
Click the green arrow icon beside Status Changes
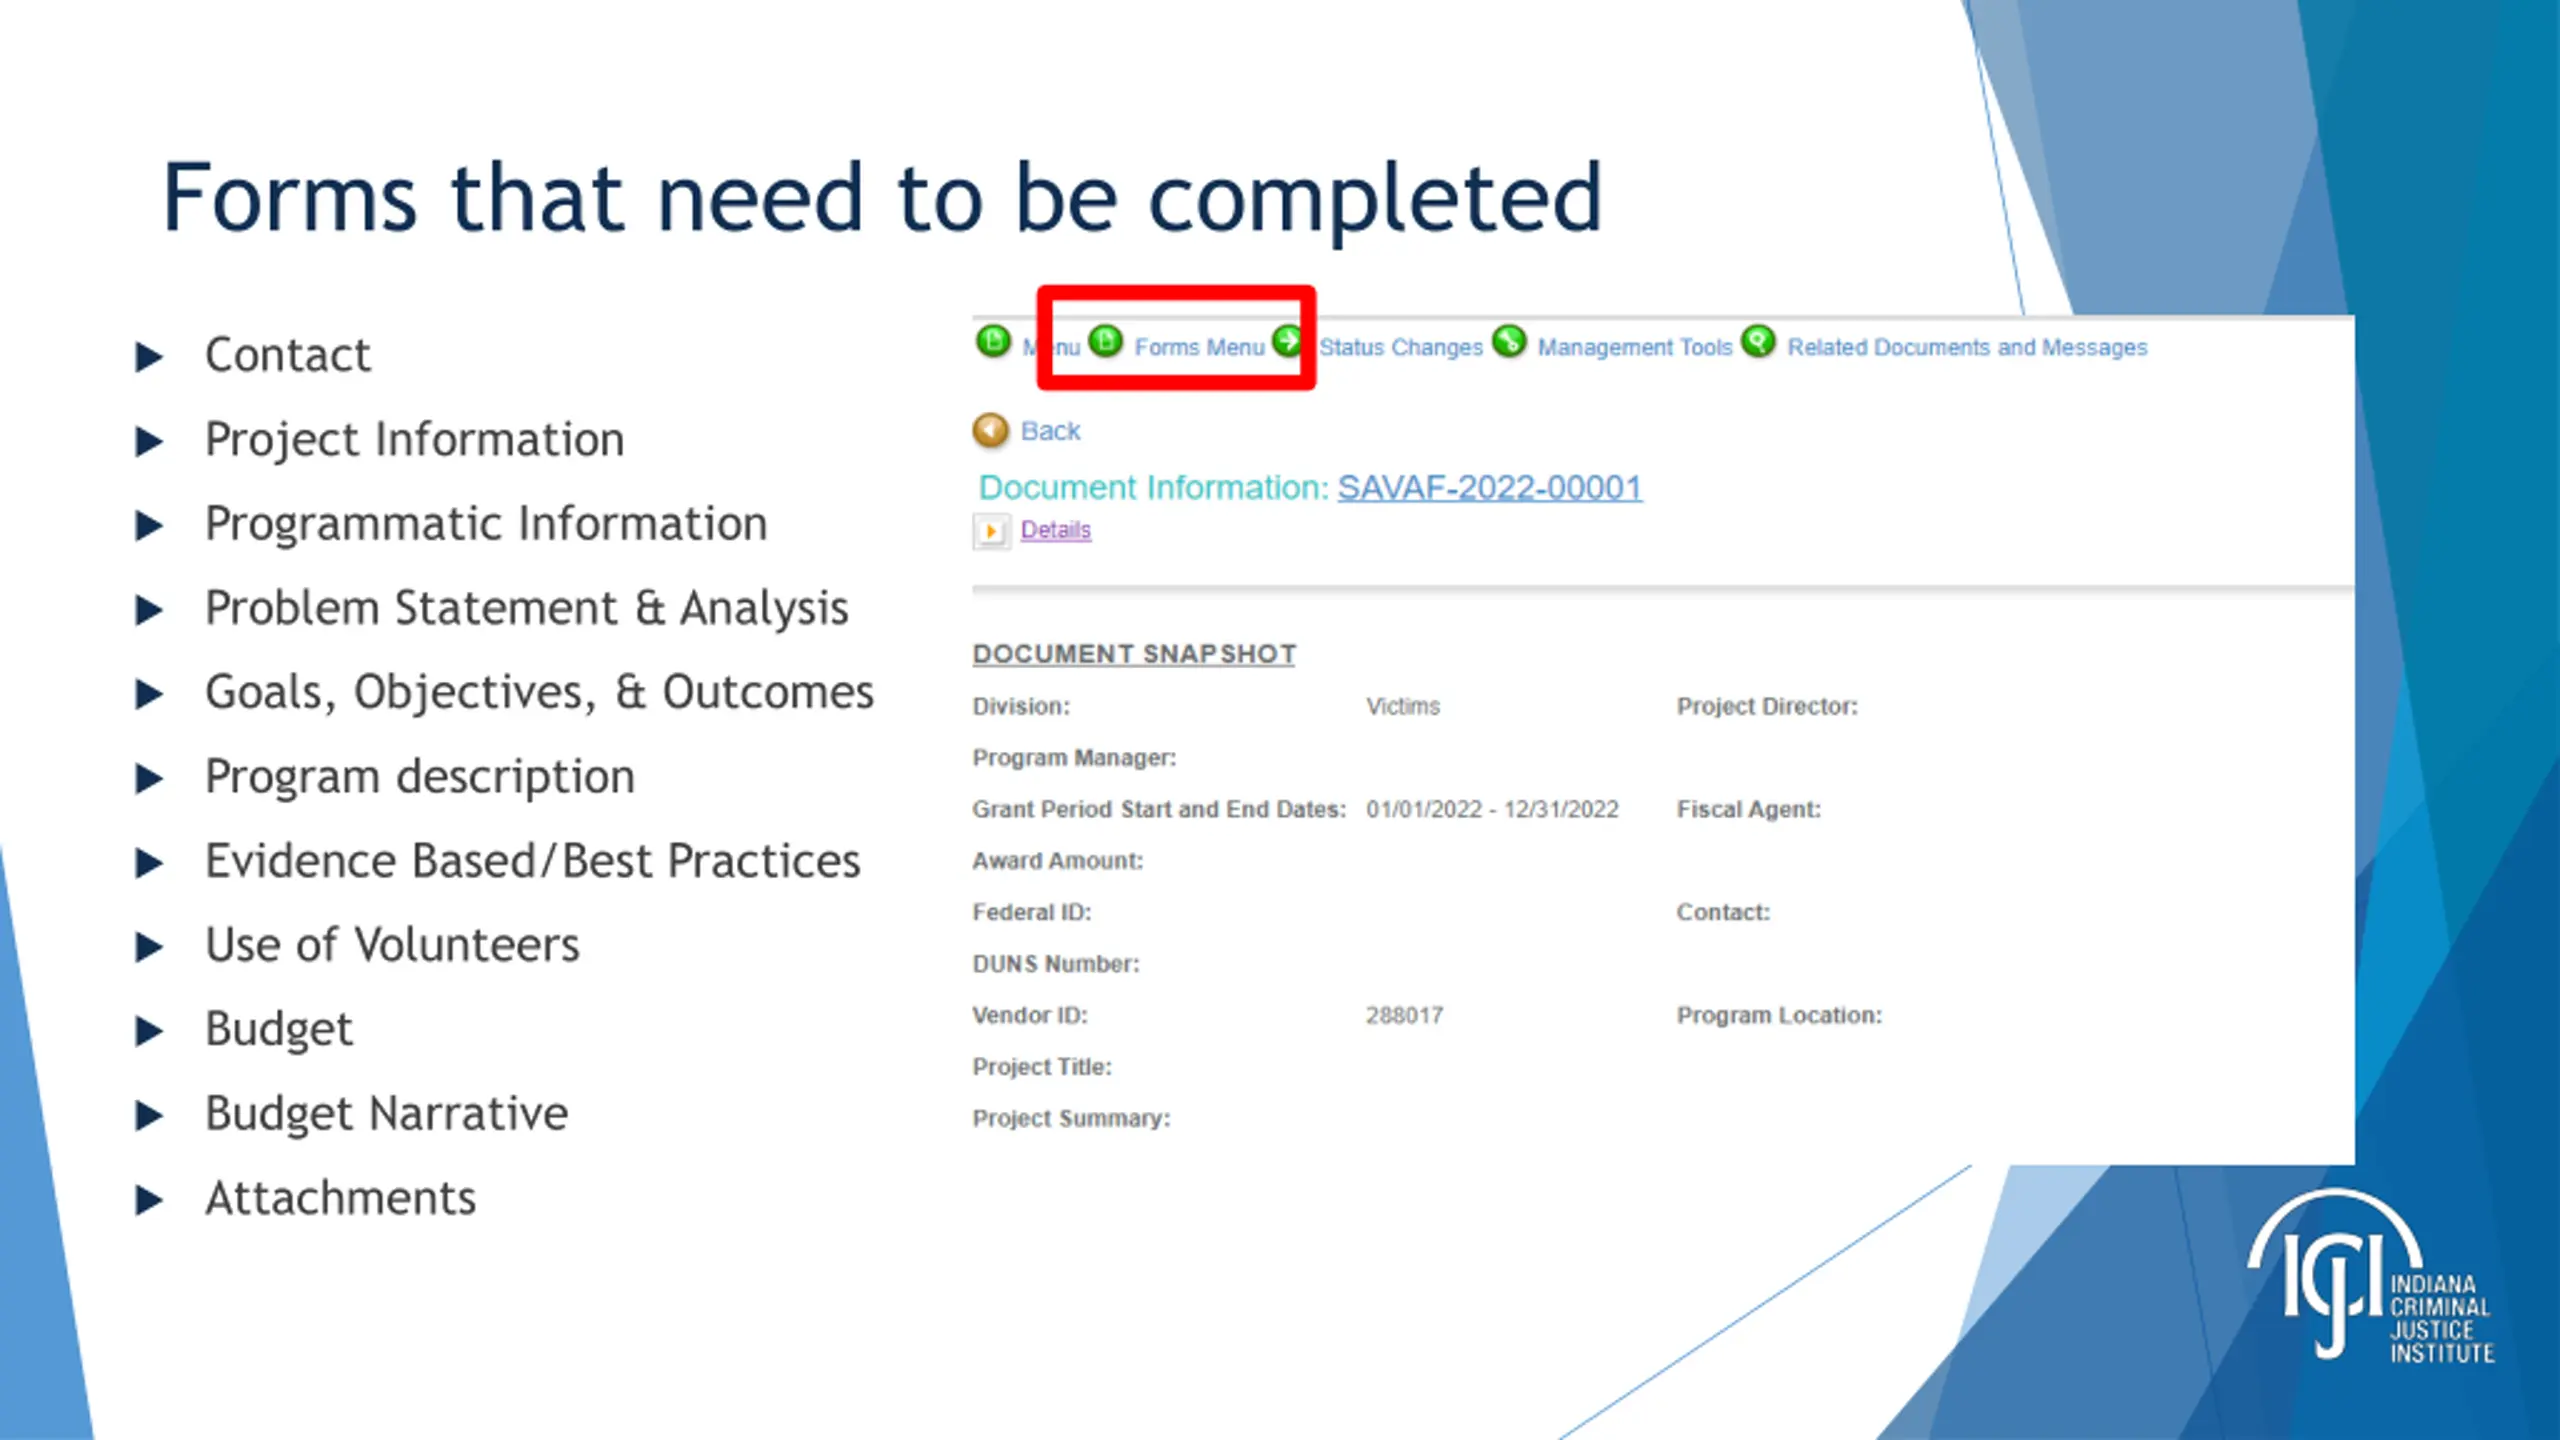1288,341
